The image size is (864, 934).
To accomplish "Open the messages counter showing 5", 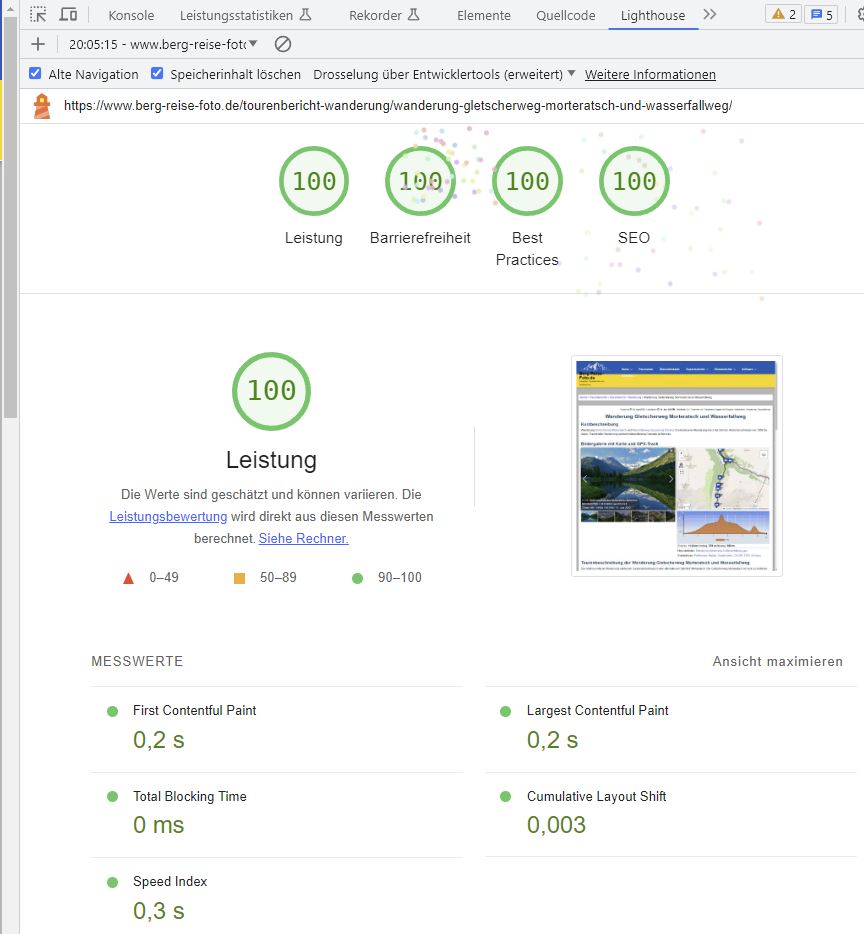I will coord(821,14).
